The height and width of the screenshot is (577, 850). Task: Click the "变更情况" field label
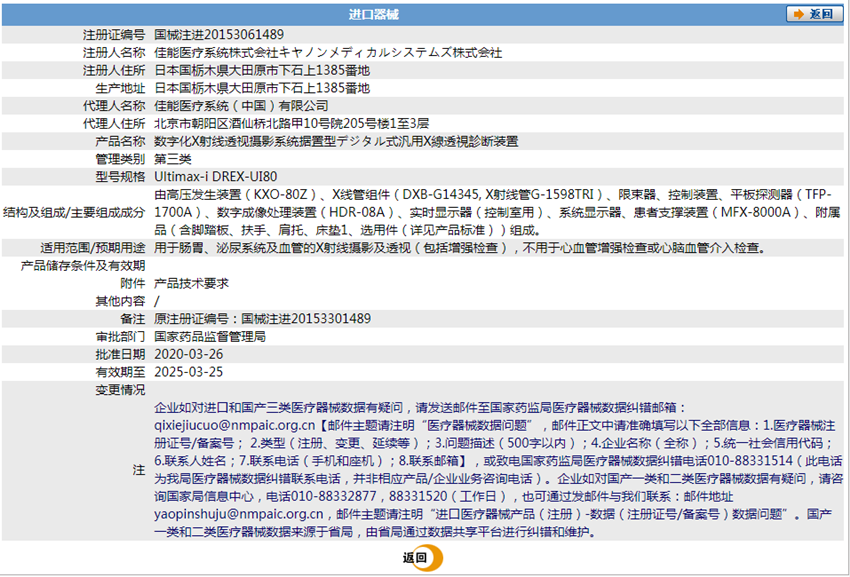click(x=120, y=390)
